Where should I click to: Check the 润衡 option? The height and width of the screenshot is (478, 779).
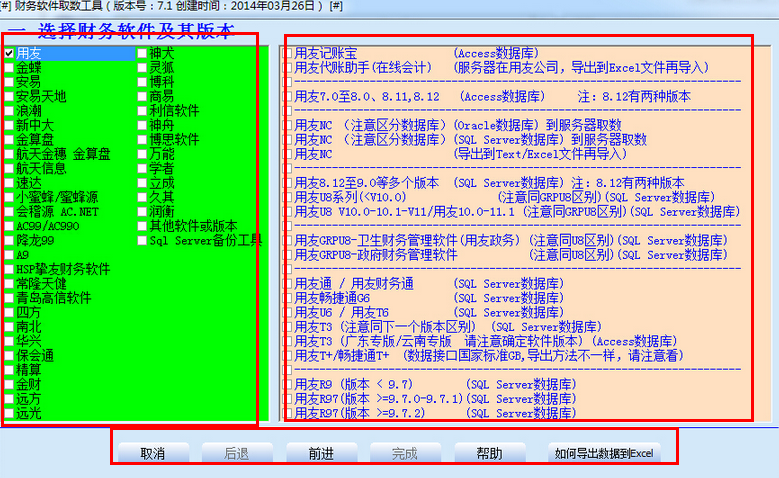point(142,212)
